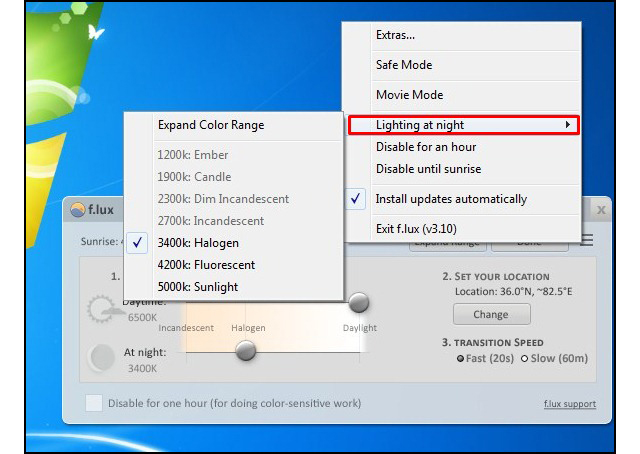The height and width of the screenshot is (454, 640).
Task: Click the Lighting at night submenu arrow
Action: click(x=567, y=125)
